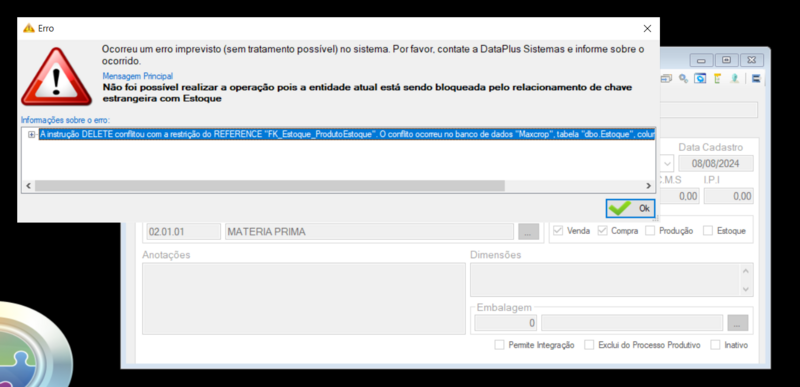Minimize the product registration window

pyautogui.click(x=702, y=60)
